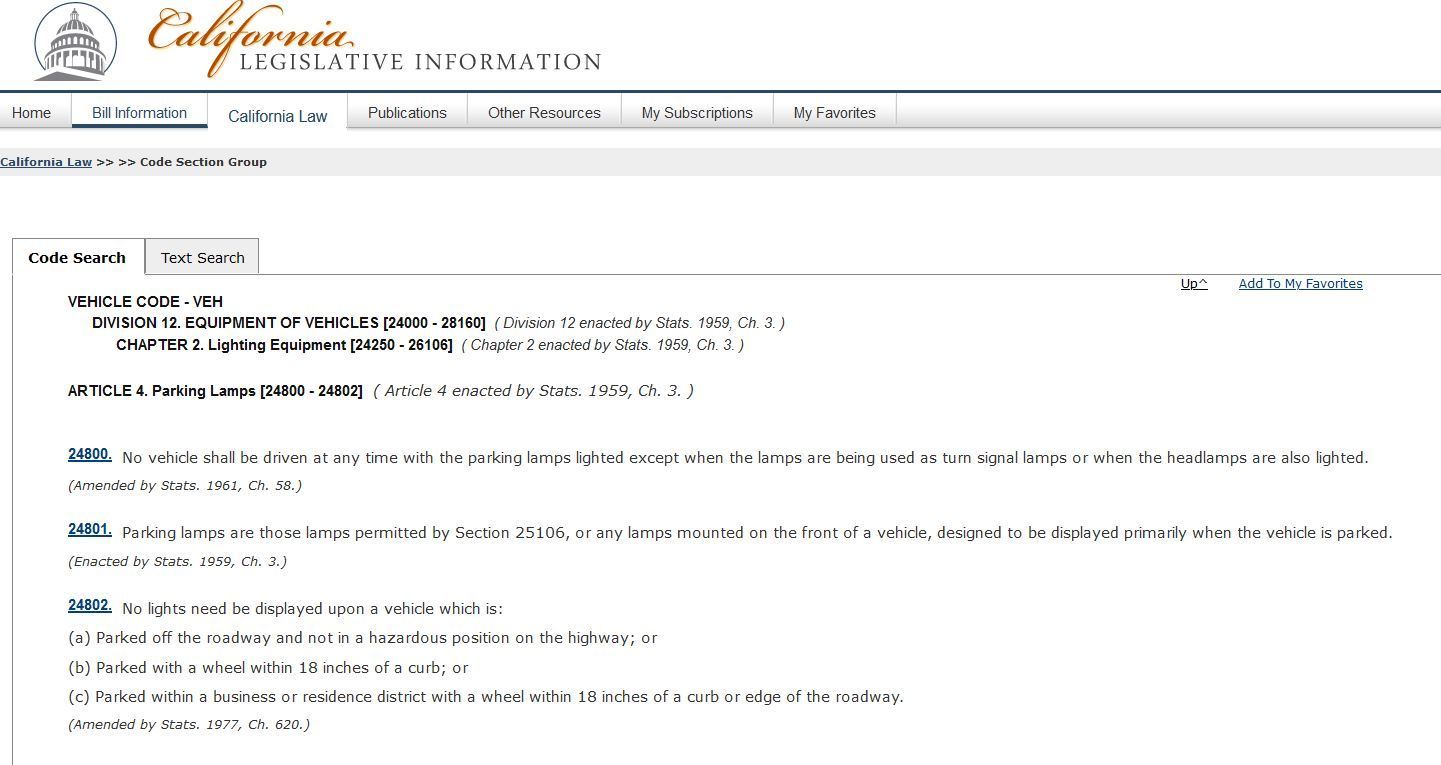Open the Home menu item
1441x765 pixels.
click(x=32, y=113)
